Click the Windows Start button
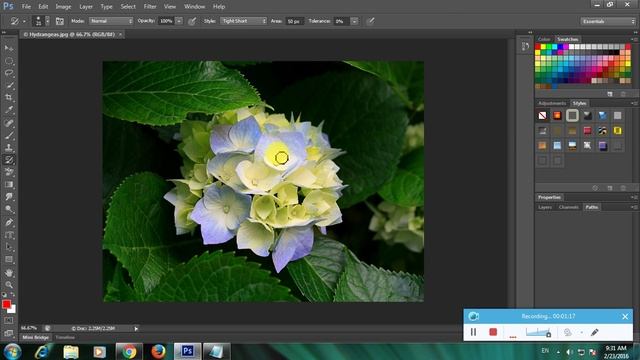 pos(13,351)
